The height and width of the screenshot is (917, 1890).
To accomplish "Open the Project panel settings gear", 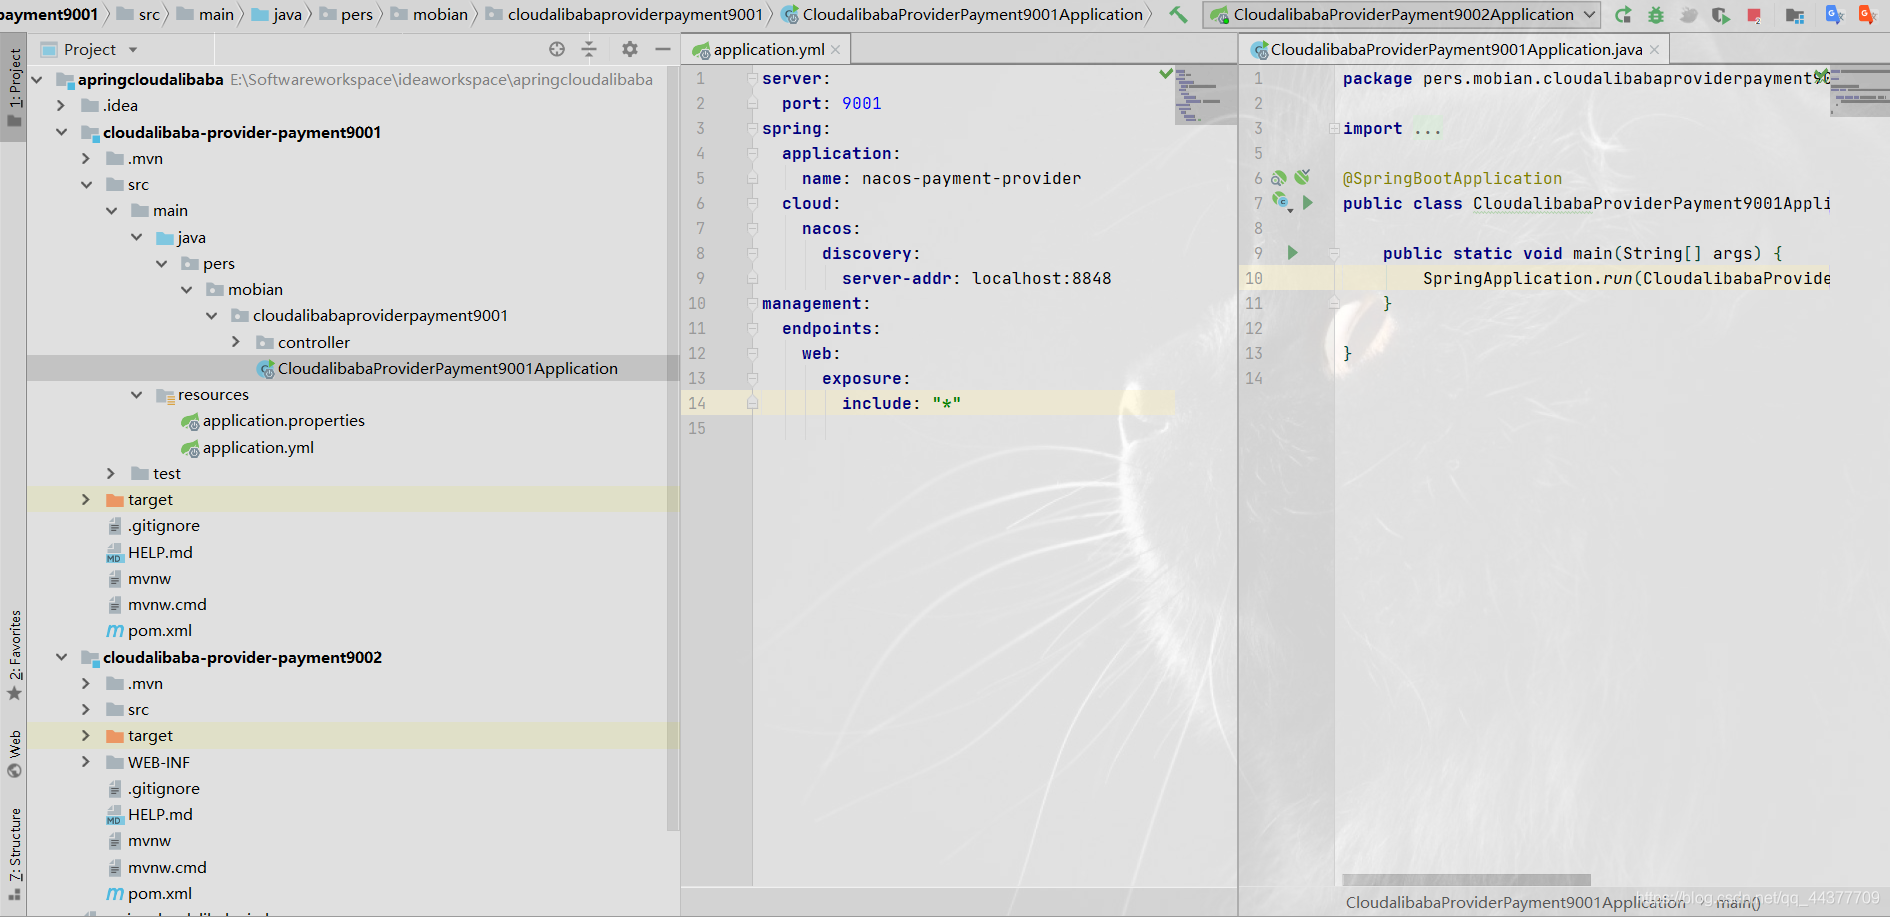I will [x=629, y=49].
